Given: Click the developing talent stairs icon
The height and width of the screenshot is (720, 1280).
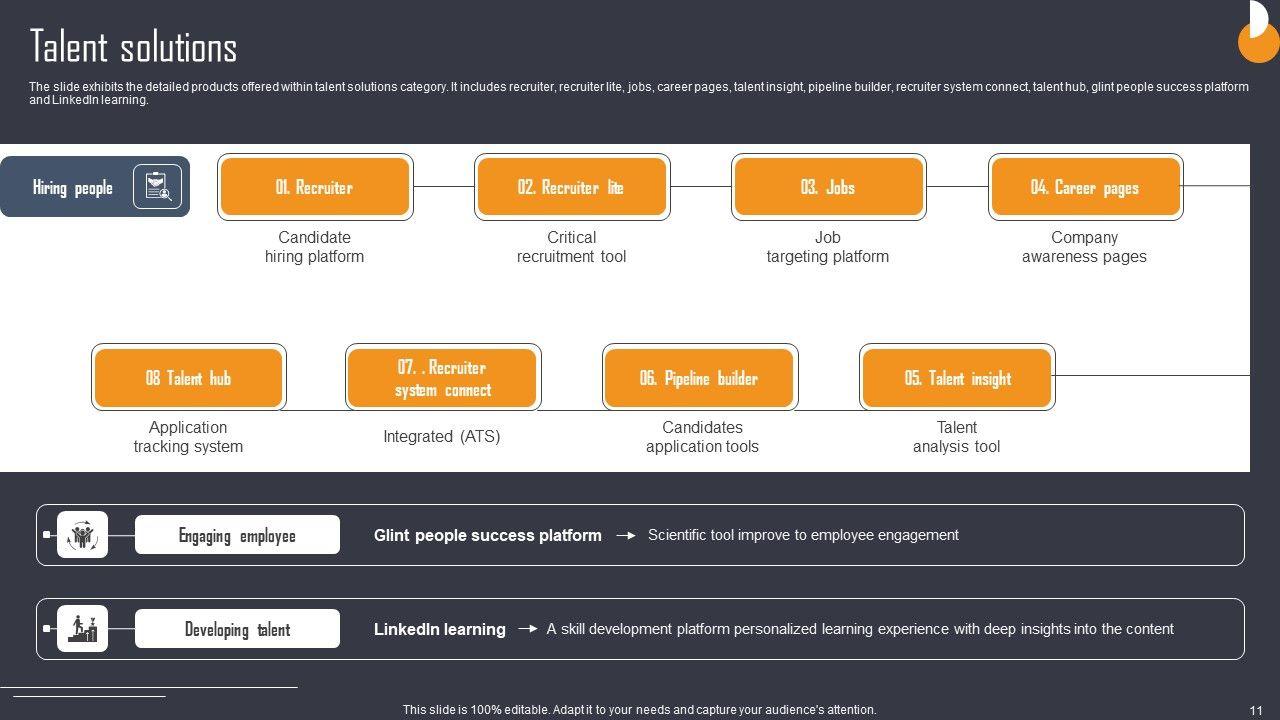Looking at the screenshot, I should click(82, 629).
